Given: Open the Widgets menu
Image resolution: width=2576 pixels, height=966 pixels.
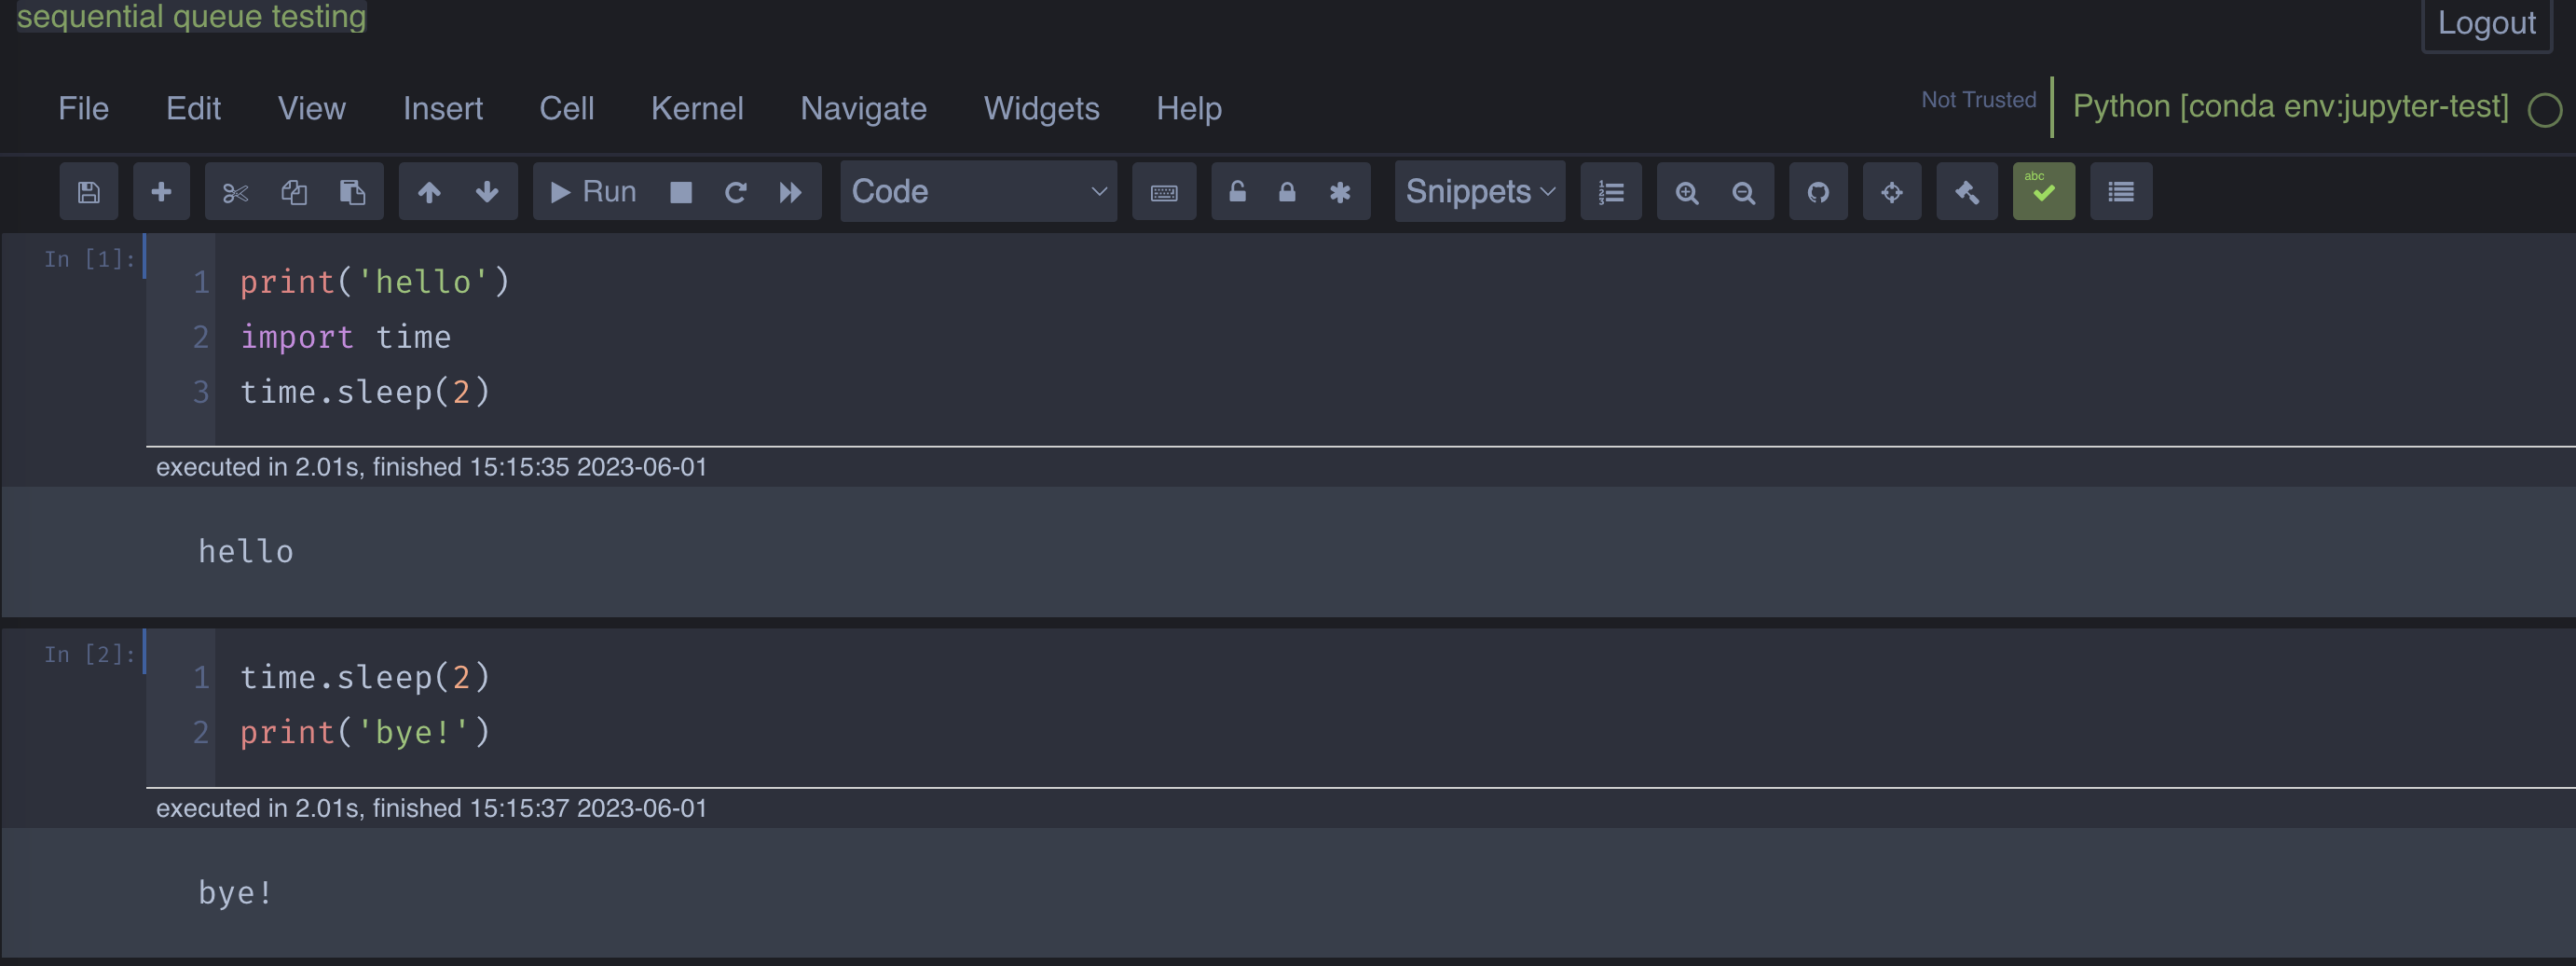Looking at the screenshot, I should click(1041, 108).
